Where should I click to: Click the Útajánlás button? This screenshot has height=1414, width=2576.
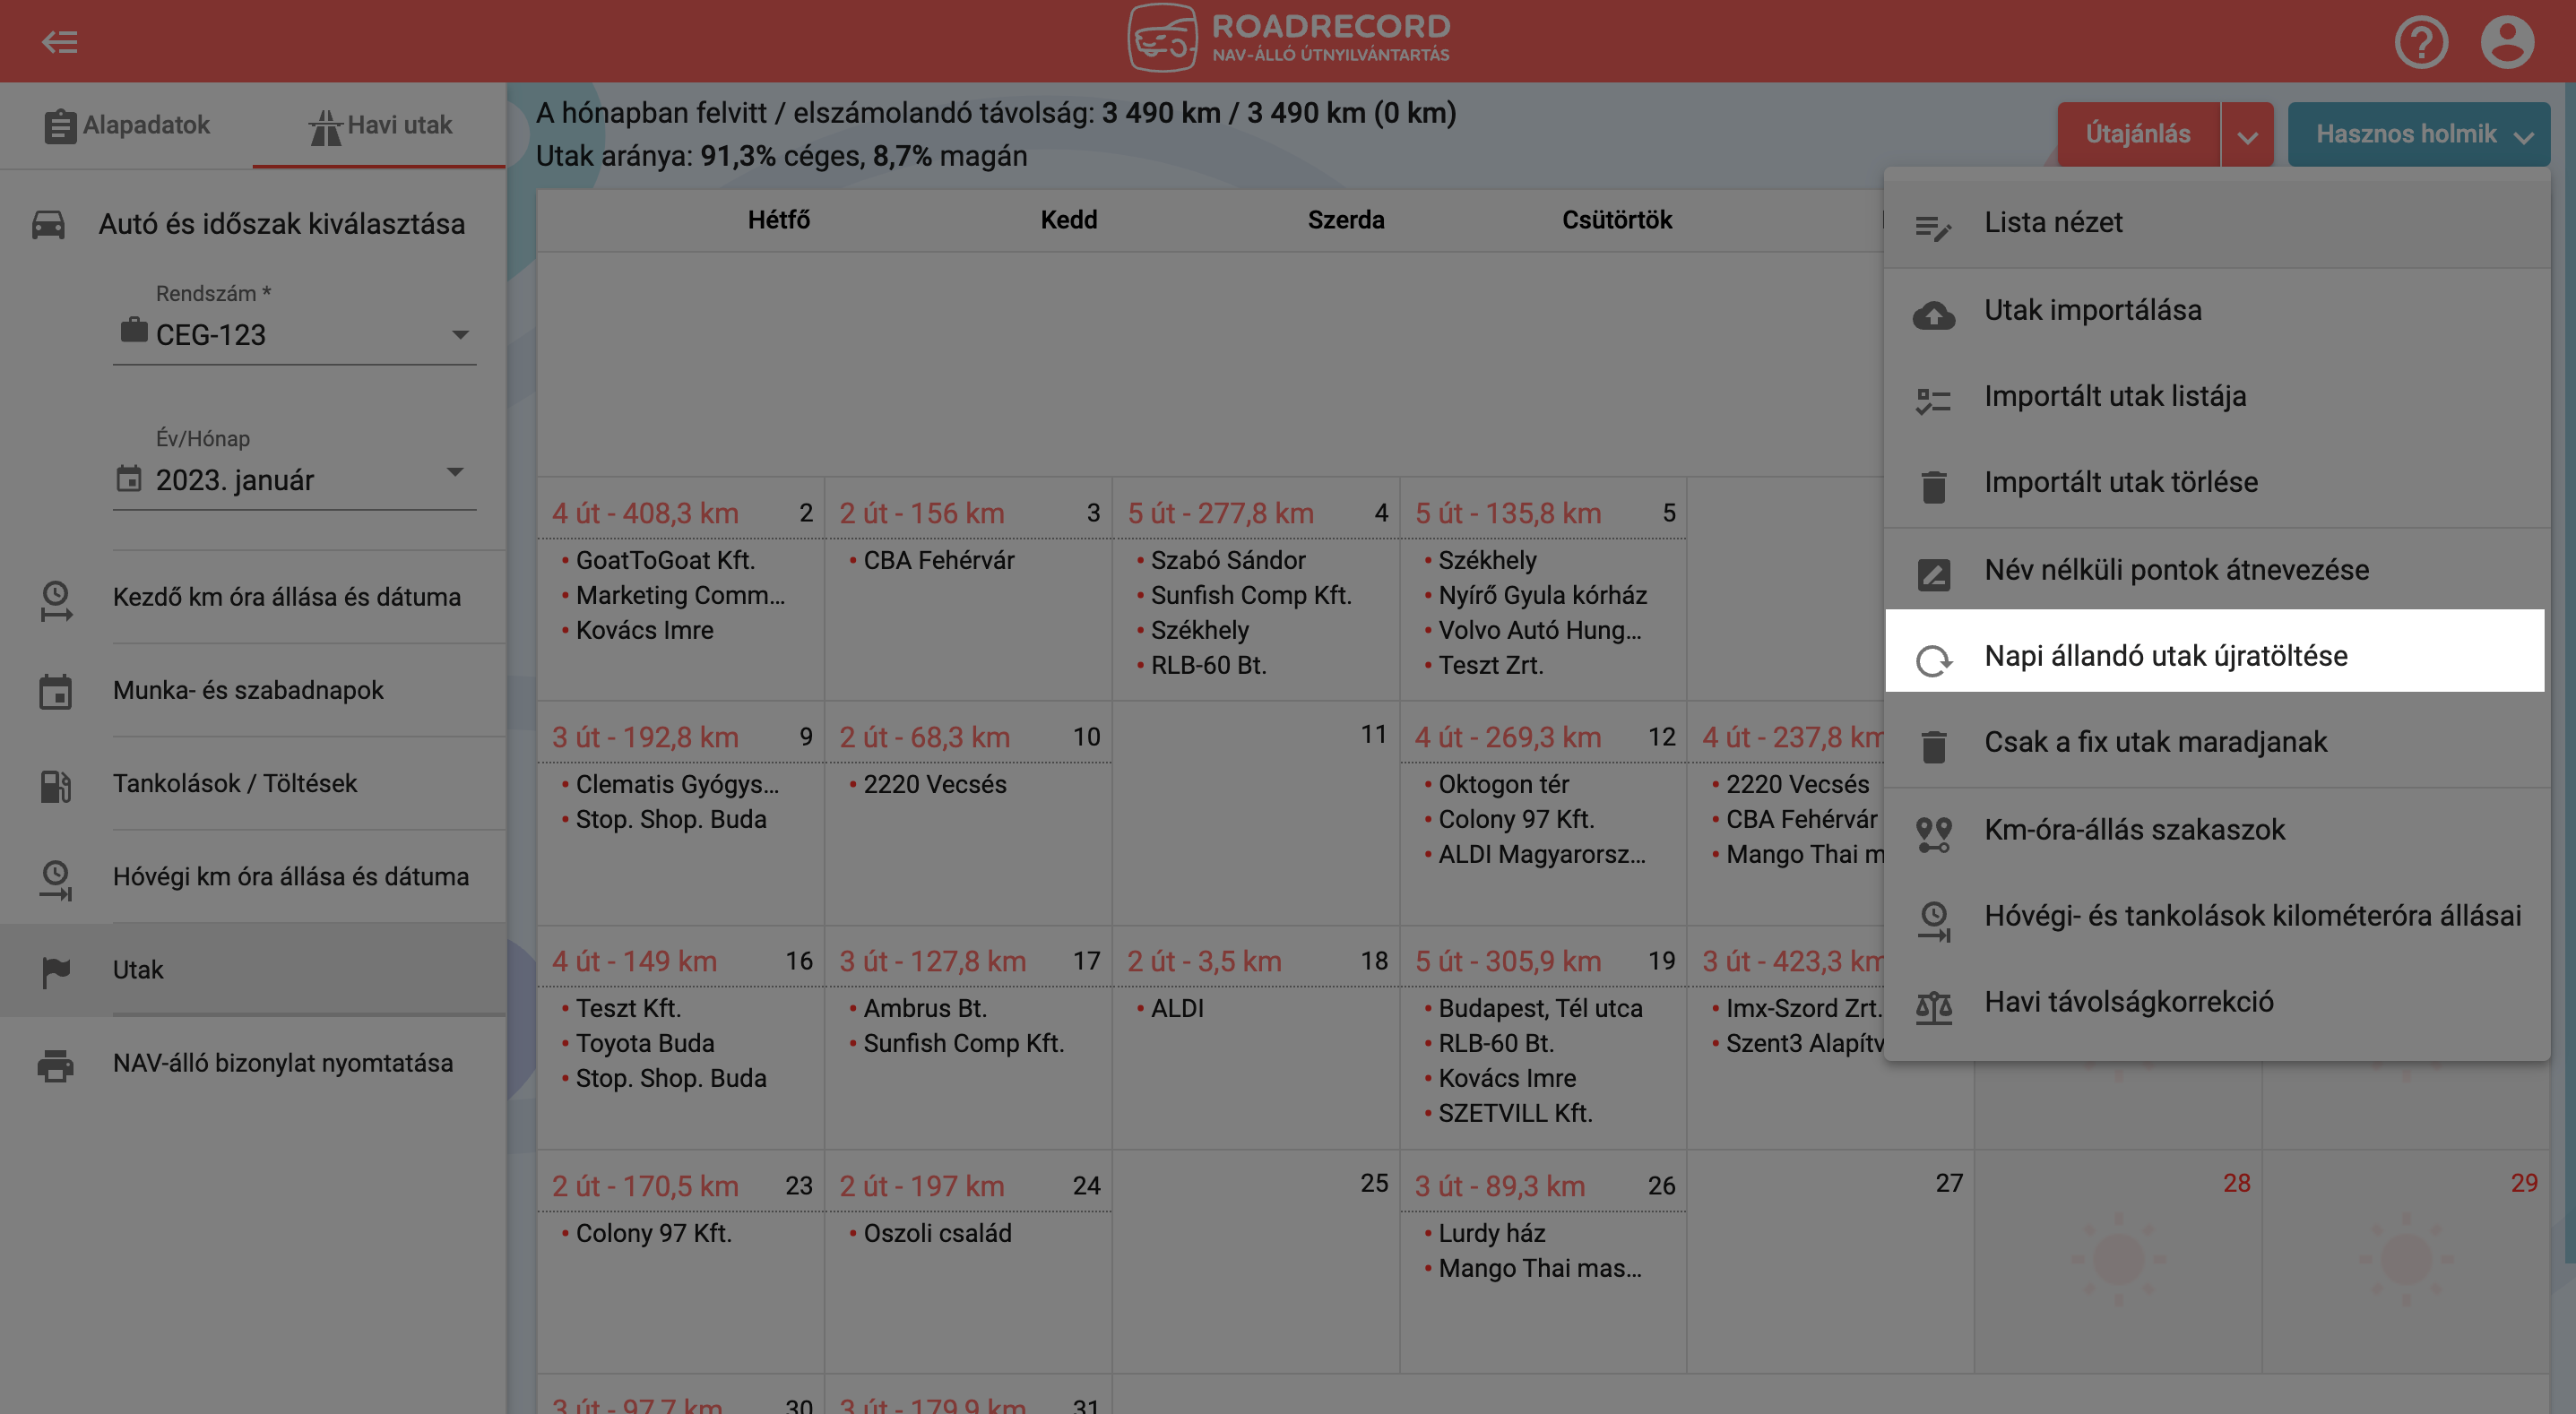[x=2138, y=134]
